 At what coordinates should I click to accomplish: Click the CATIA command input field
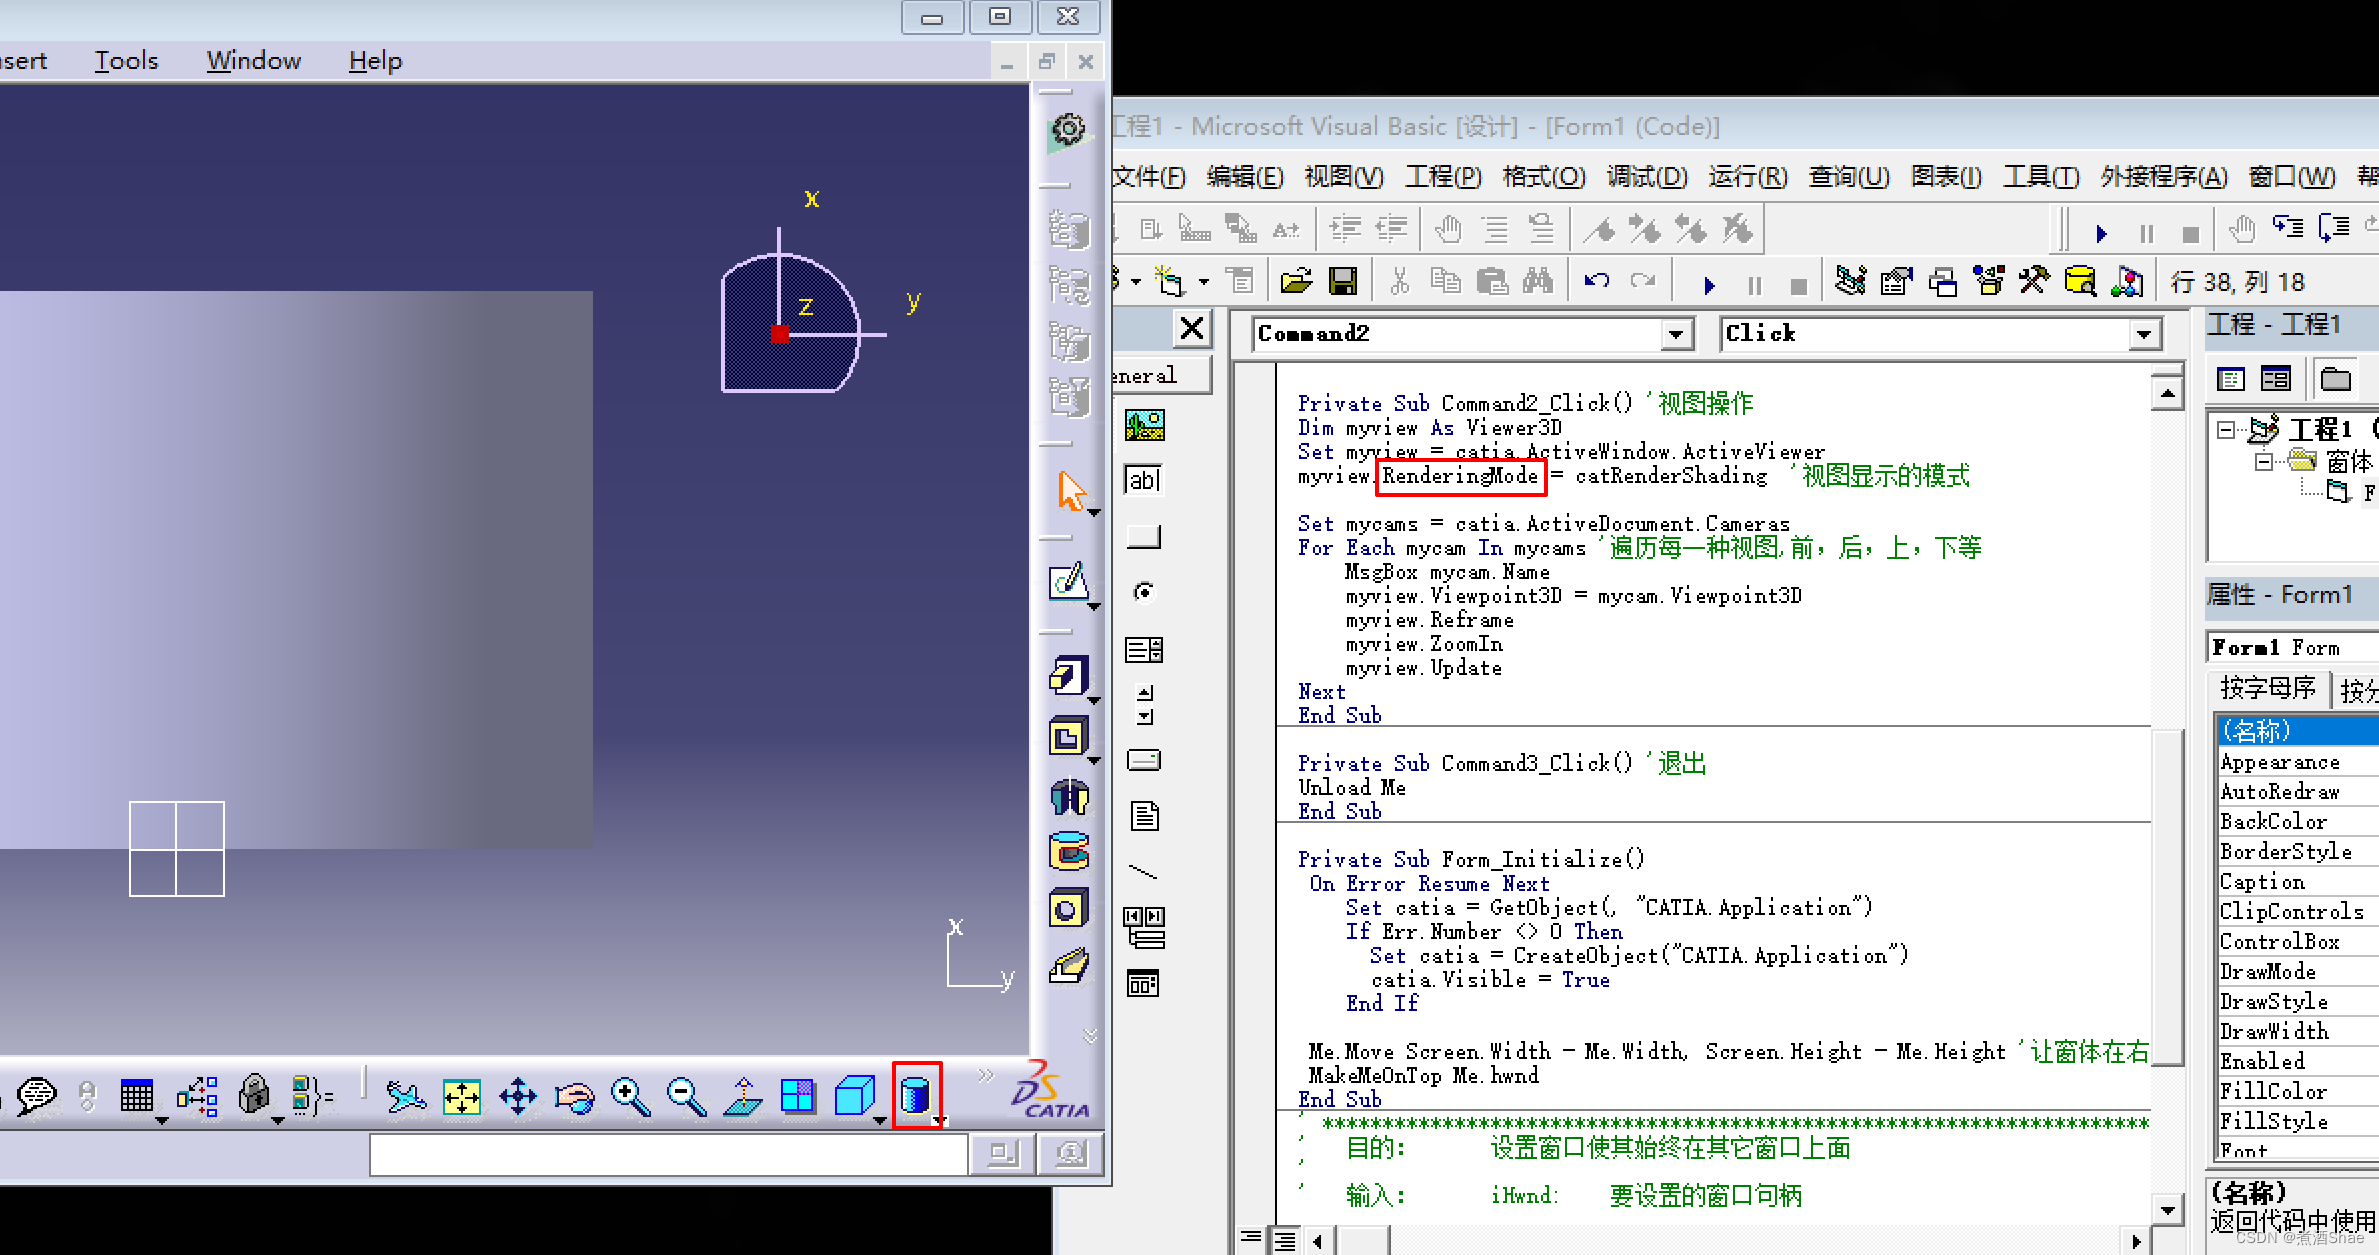click(x=668, y=1155)
